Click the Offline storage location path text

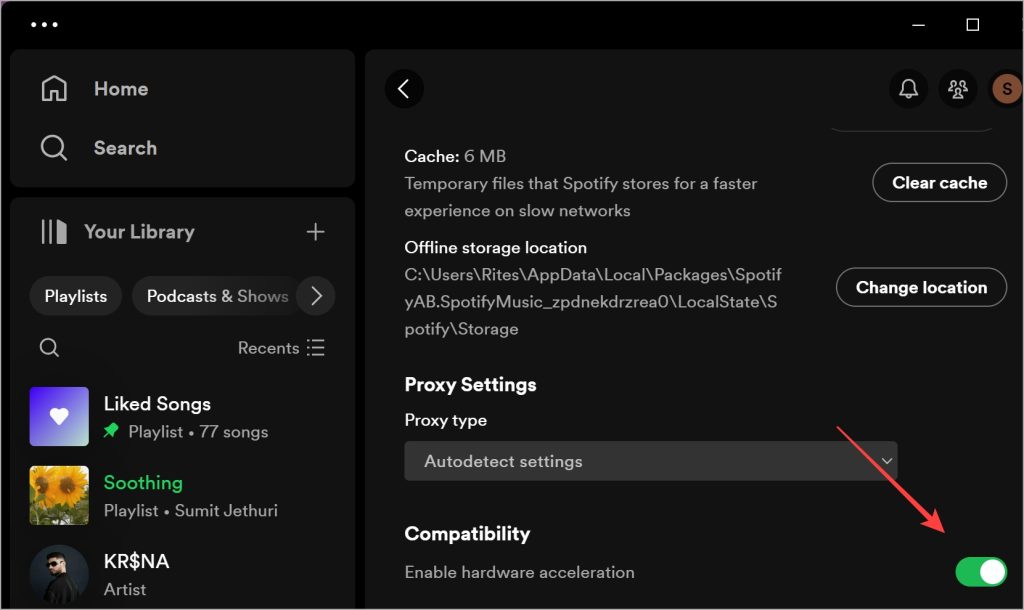point(593,302)
